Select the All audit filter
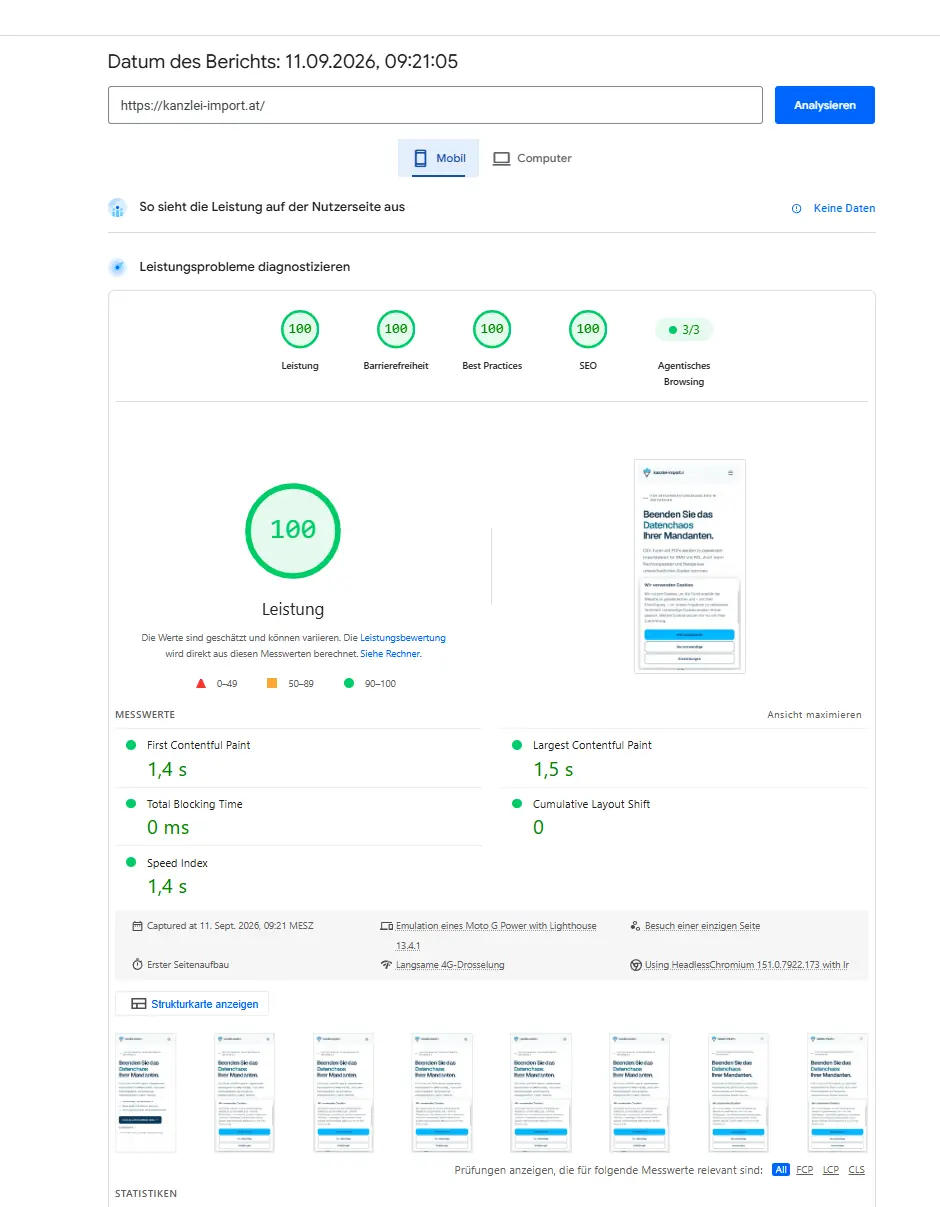This screenshot has height=1207, width=940. coord(781,1170)
